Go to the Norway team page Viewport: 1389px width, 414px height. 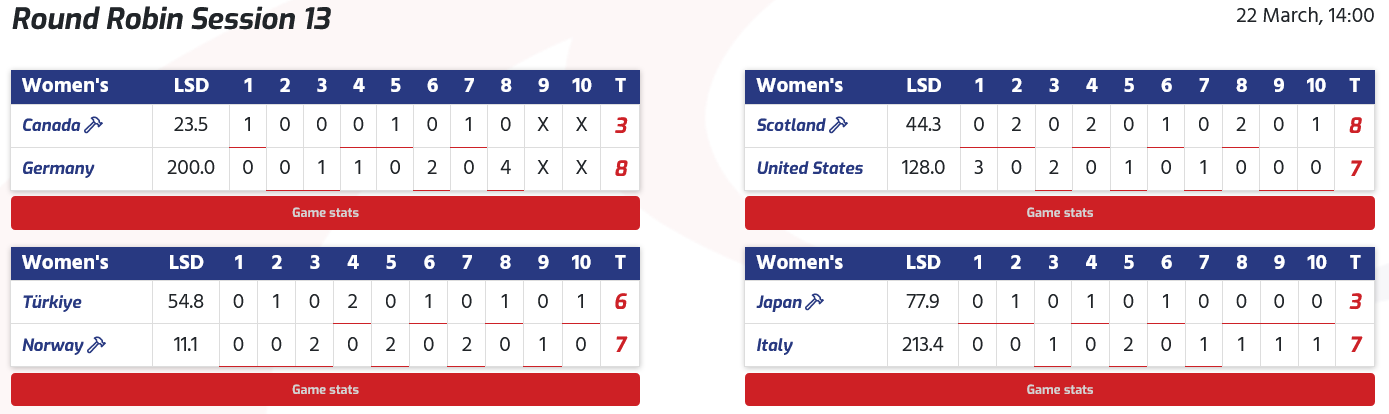click(x=53, y=345)
